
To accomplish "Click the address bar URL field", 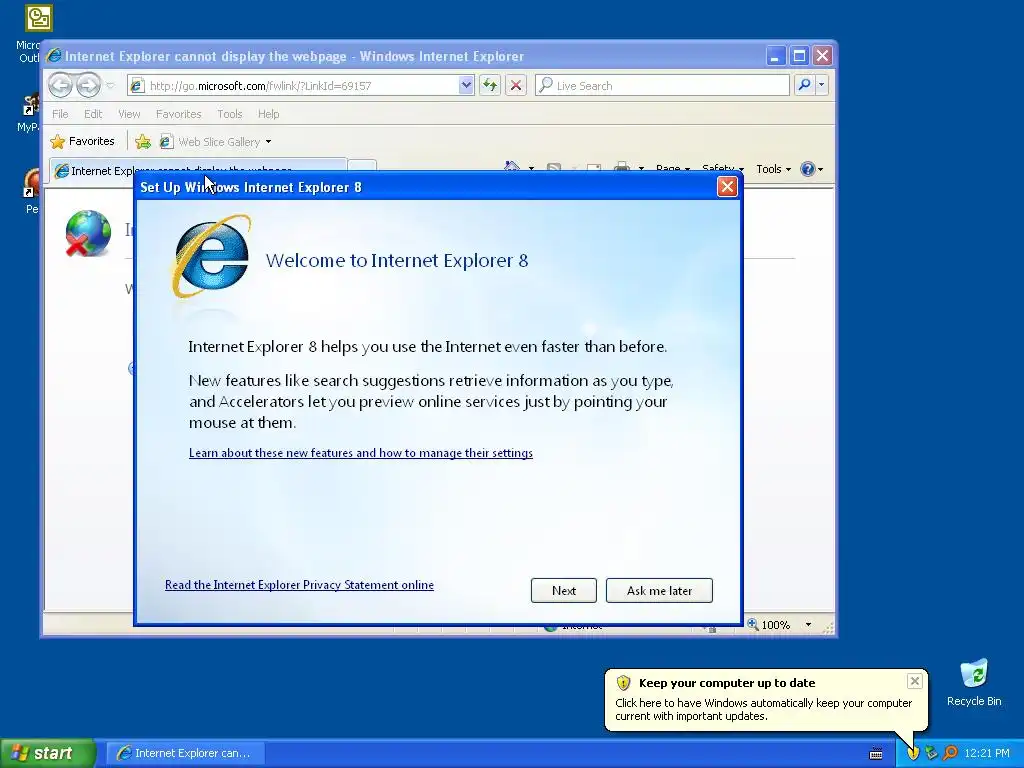I will coord(302,86).
